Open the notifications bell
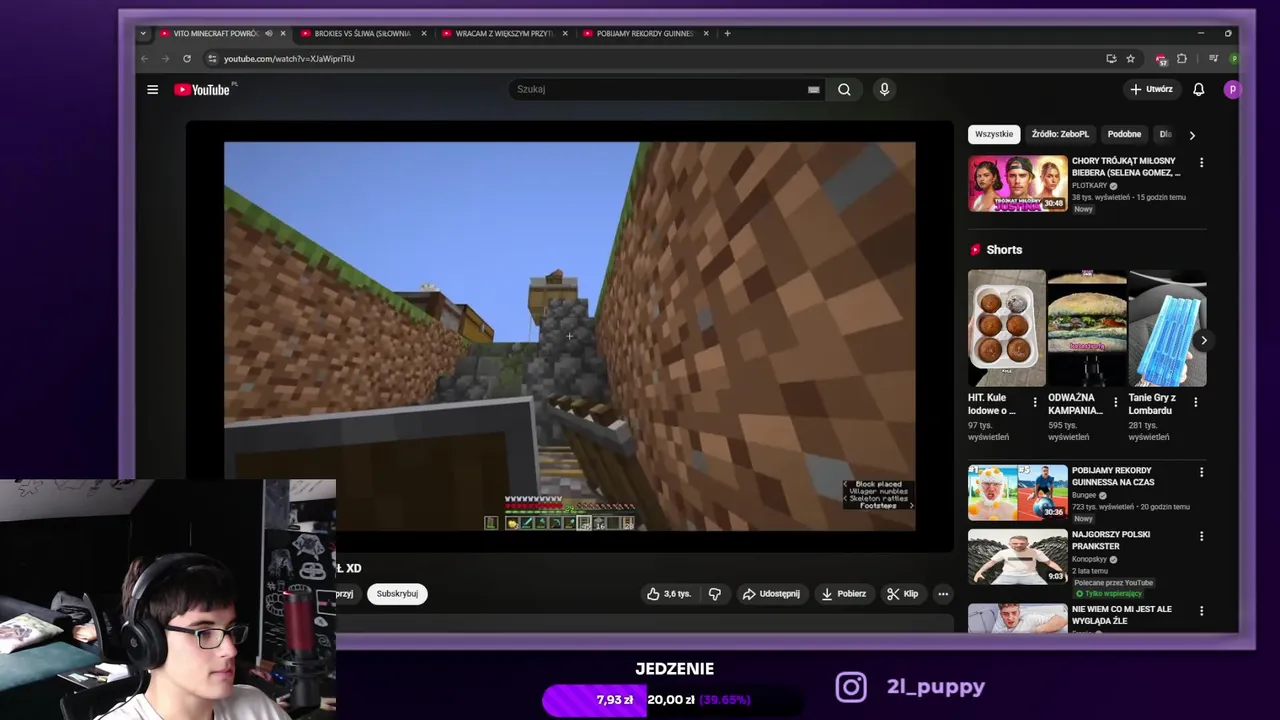Viewport: 1280px width, 720px height. 1198,89
